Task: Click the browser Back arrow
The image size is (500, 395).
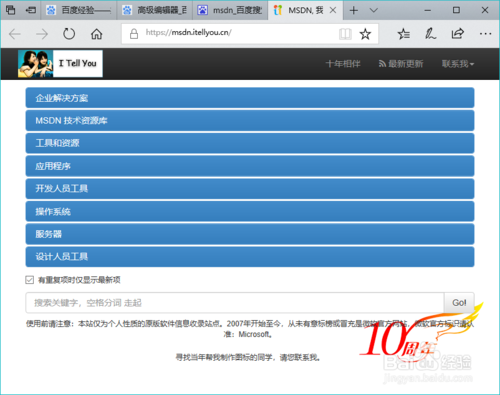Action: pyautogui.click(x=15, y=34)
